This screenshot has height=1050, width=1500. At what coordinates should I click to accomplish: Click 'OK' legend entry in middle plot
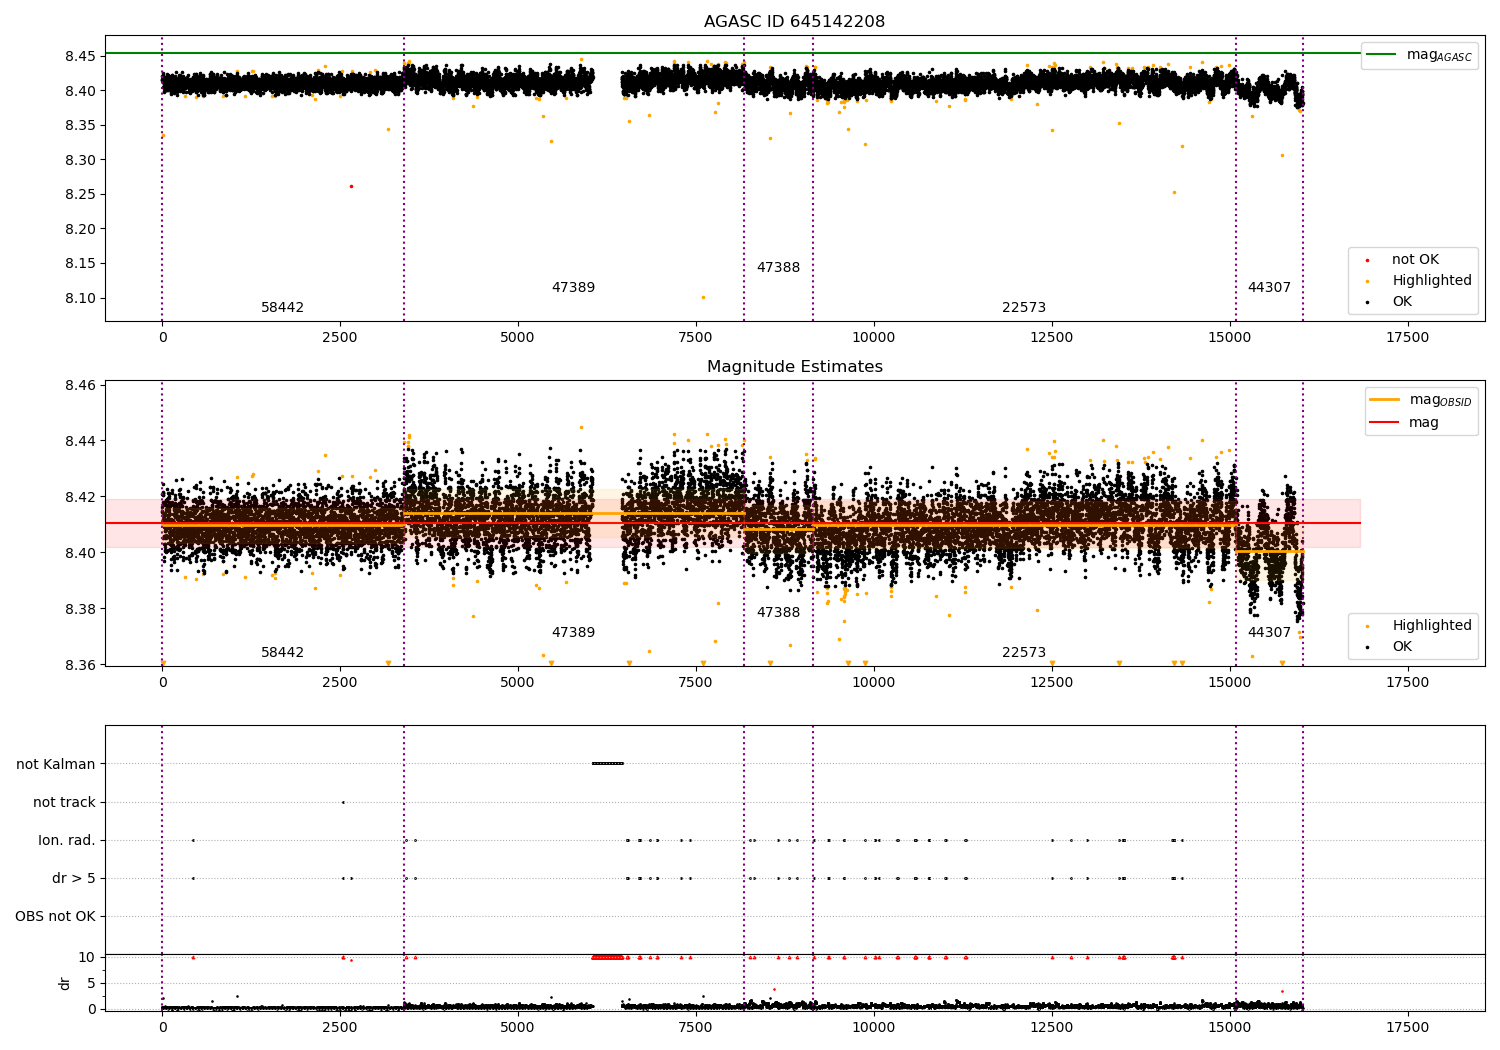(1390, 647)
